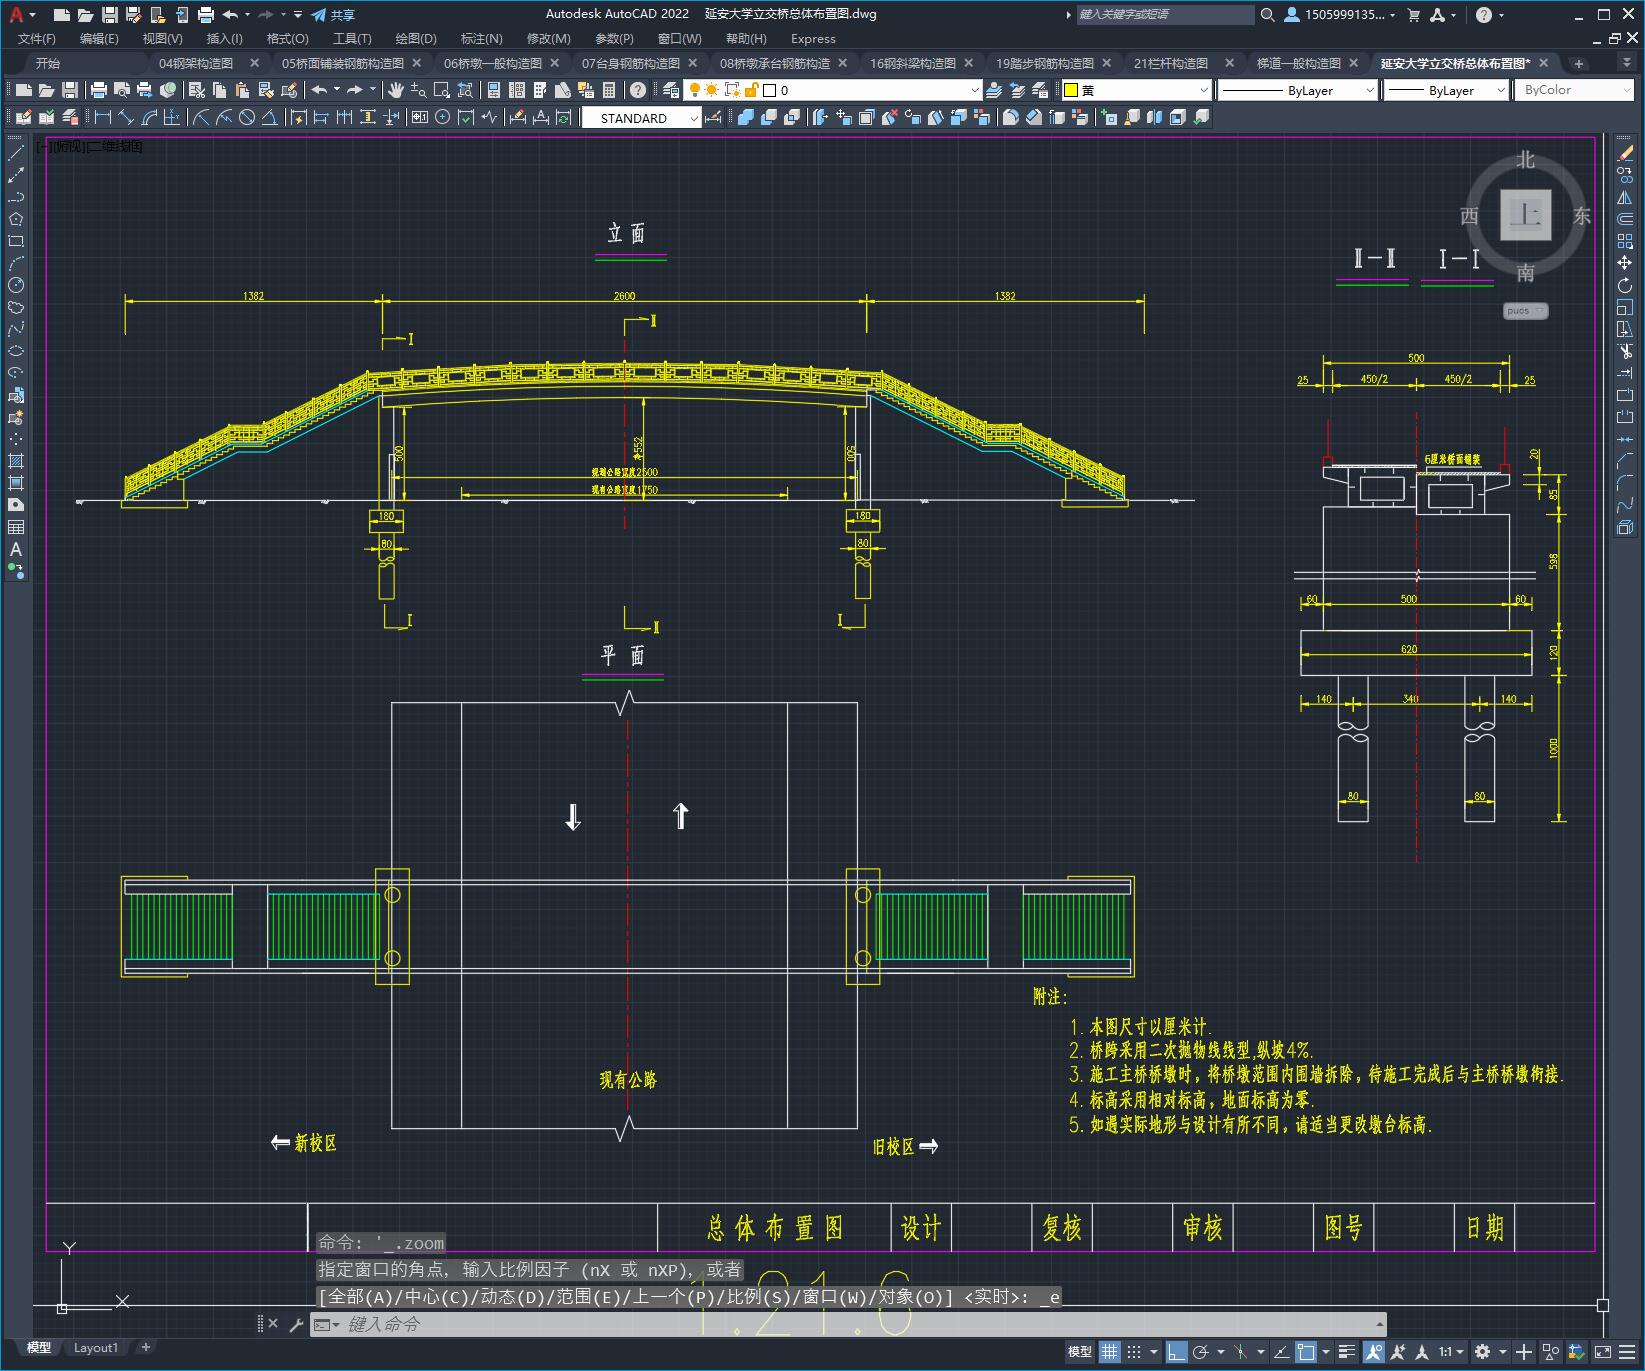
Task: Click the Layer Properties Manager icon
Action: click(670, 90)
